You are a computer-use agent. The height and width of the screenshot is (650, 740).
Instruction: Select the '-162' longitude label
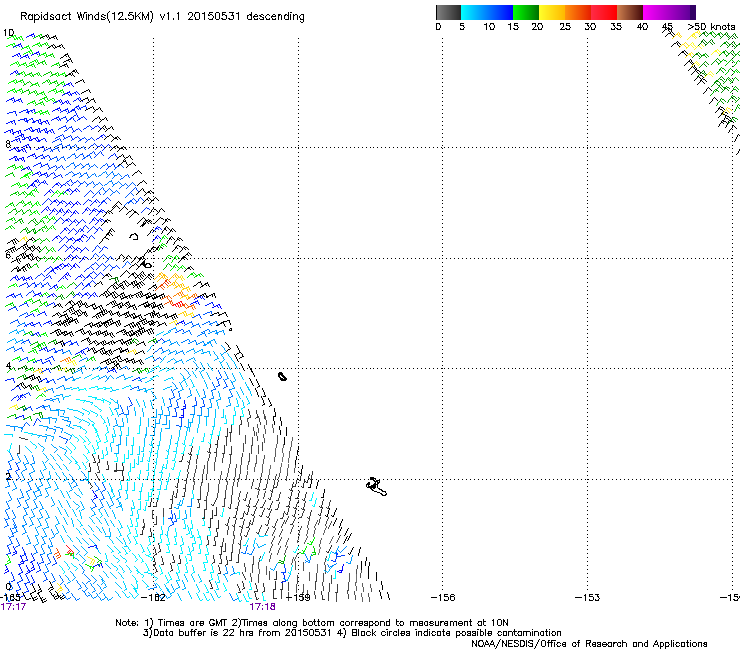(x=153, y=598)
